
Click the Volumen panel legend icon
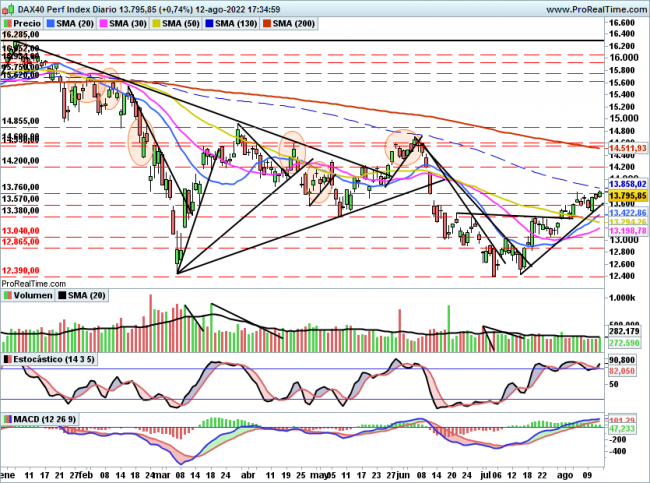click(x=6, y=295)
